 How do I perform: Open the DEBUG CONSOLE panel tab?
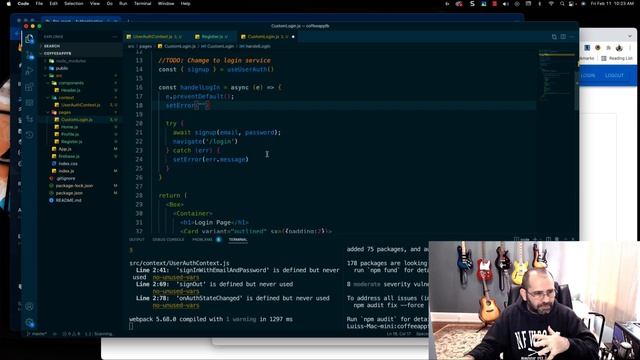tap(168, 240)
